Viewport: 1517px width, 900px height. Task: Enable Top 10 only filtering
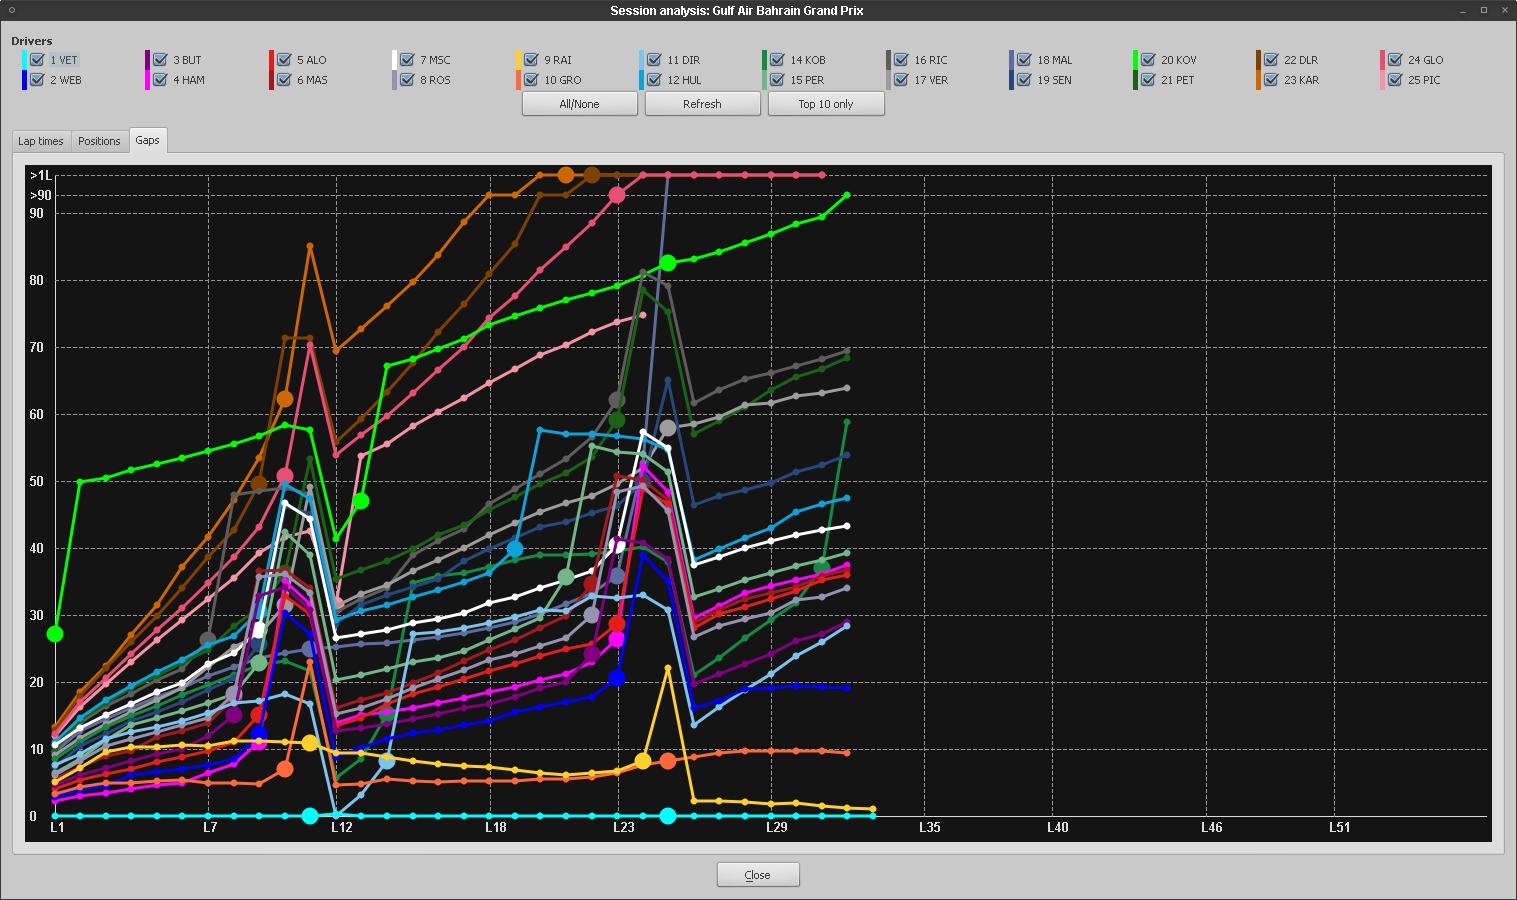[826, 103]
